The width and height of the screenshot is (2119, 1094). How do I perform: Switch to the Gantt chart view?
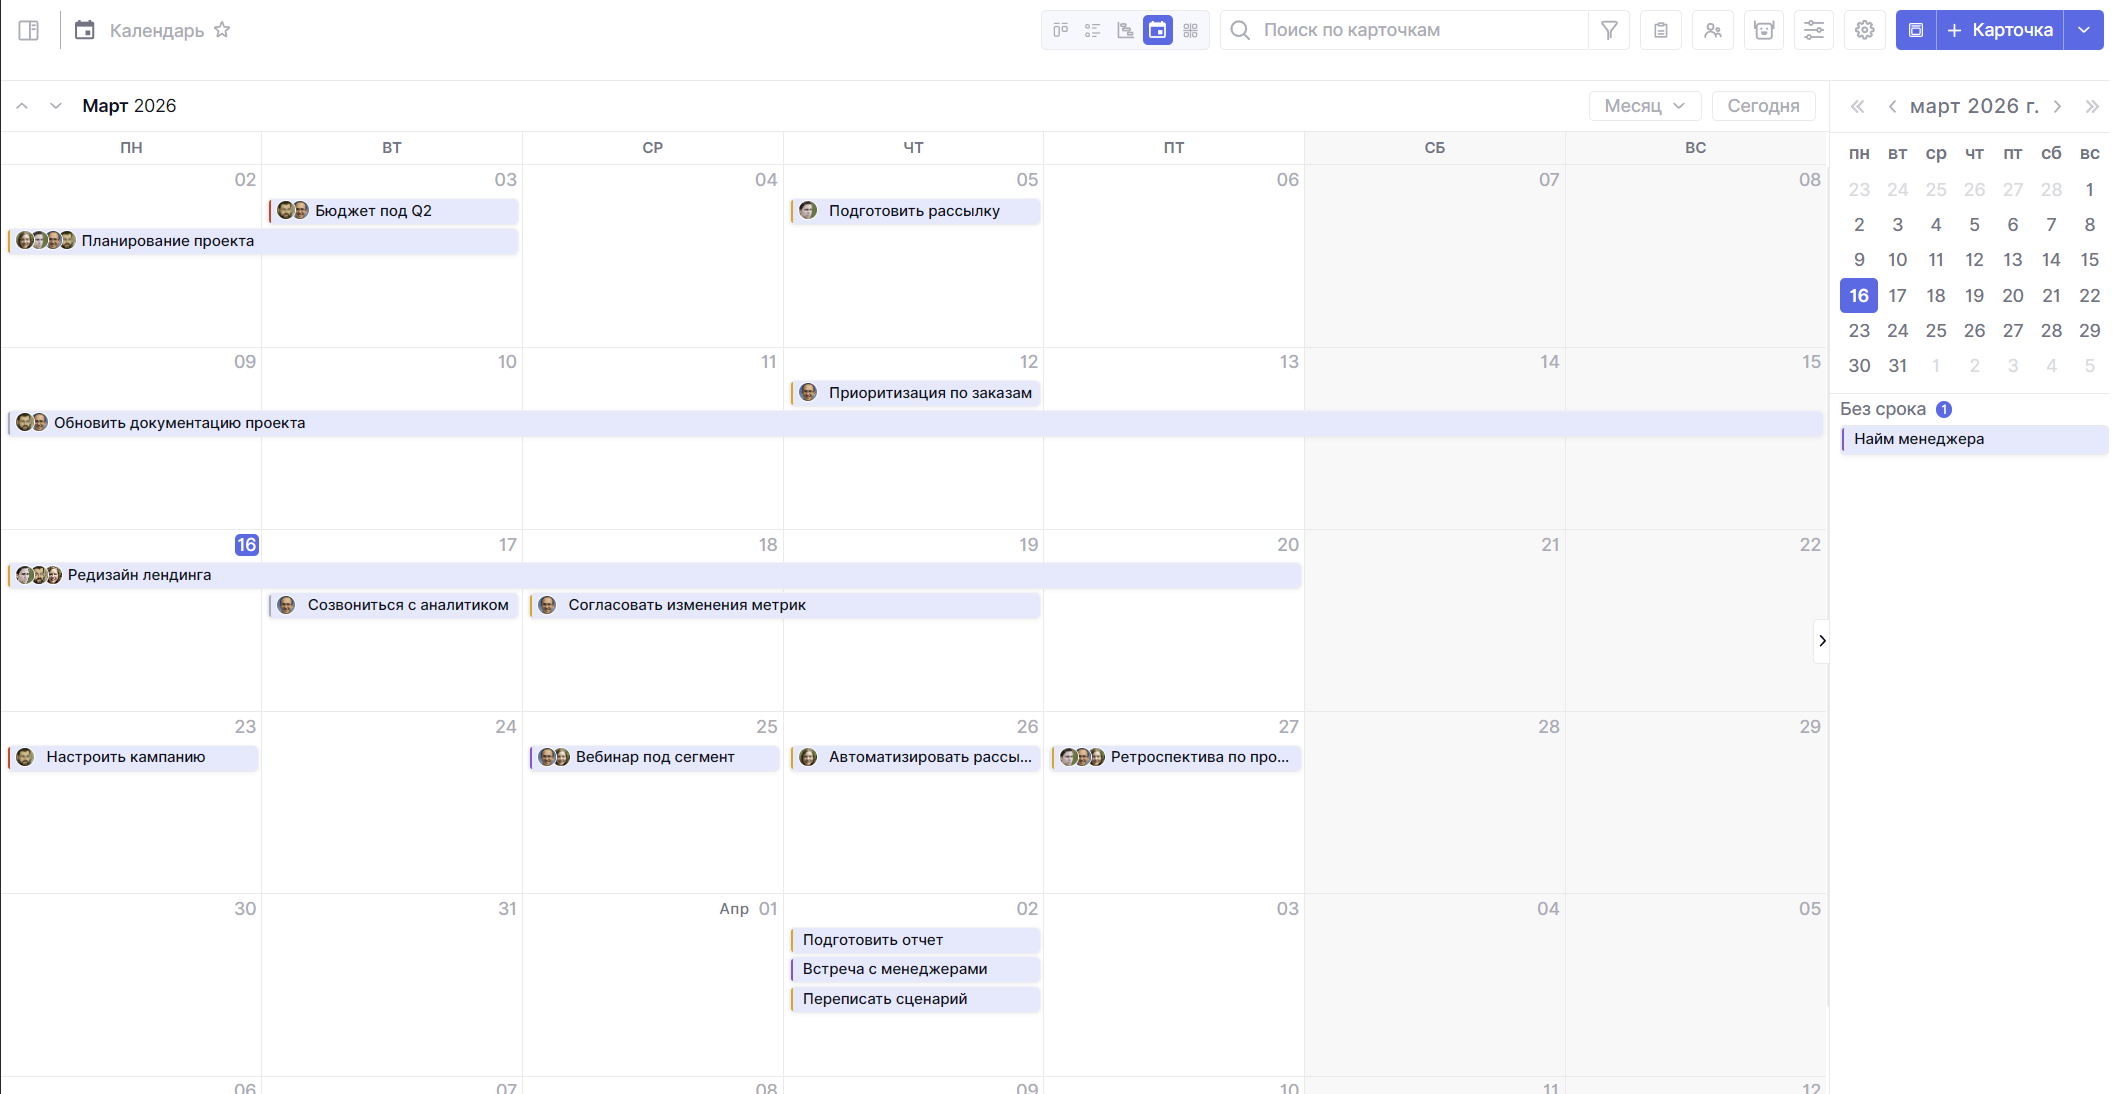[x=1125, y=30]
